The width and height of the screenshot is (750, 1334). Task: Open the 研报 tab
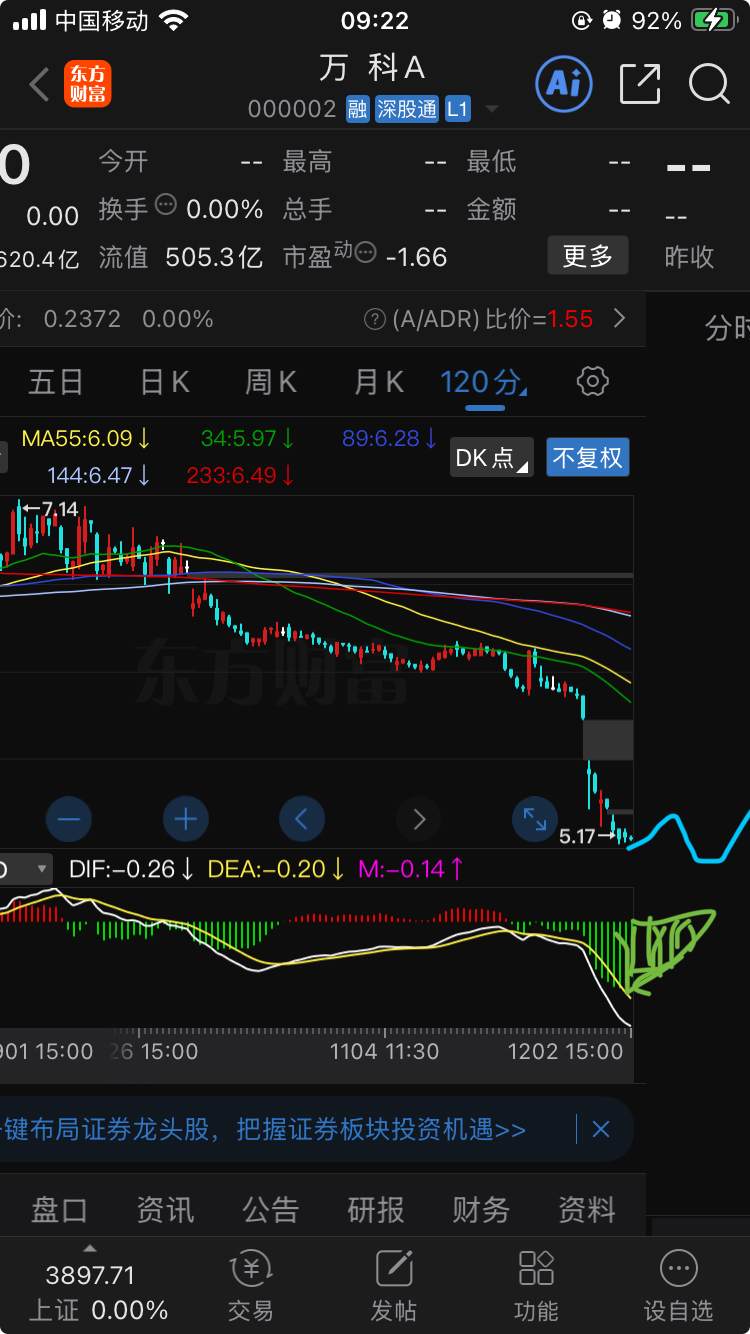[x=376, y=1210]
